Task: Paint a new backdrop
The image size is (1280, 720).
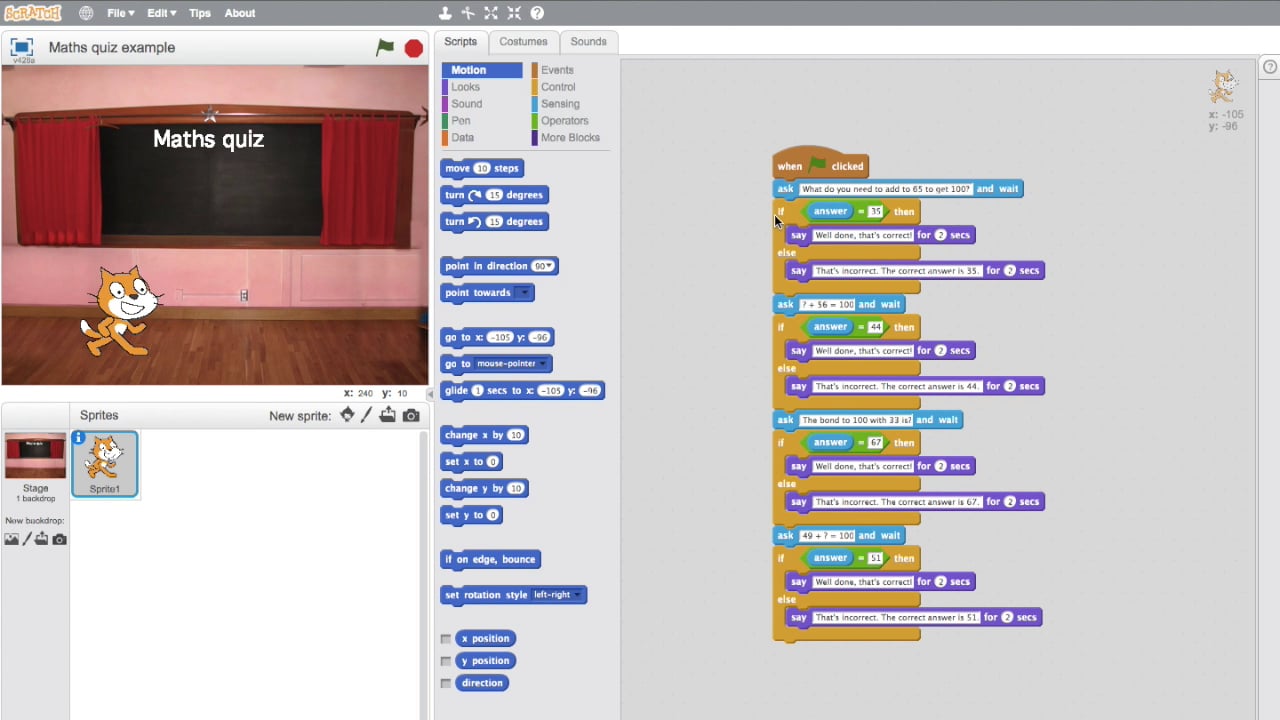Action: pyautogui.click(x=27, y=539)
